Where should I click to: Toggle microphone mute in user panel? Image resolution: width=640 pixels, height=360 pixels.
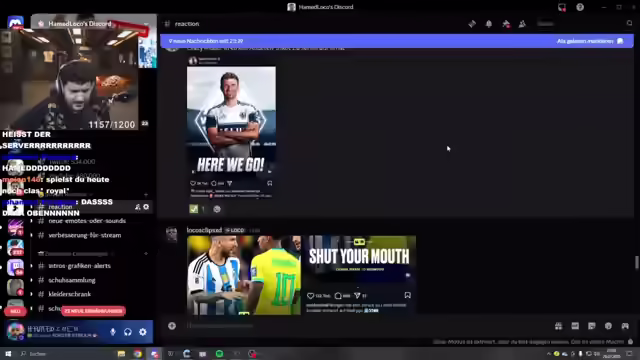[x=113, y=332]
